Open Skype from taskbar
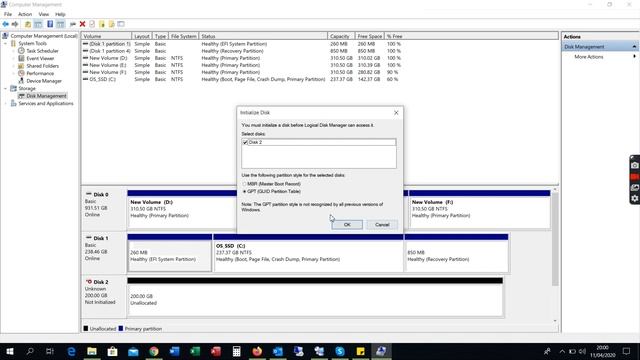 coord(340,351)
